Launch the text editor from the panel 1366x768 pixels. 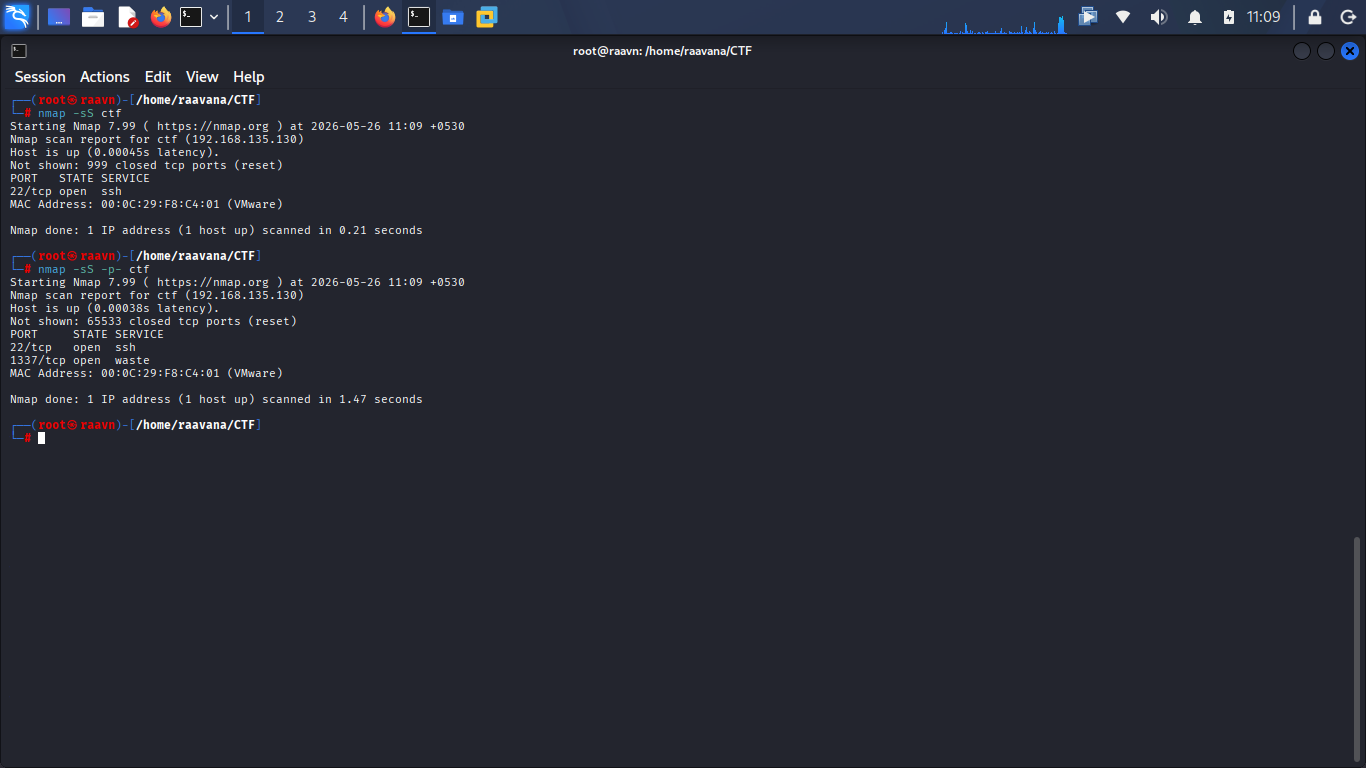tap(127, 17)
